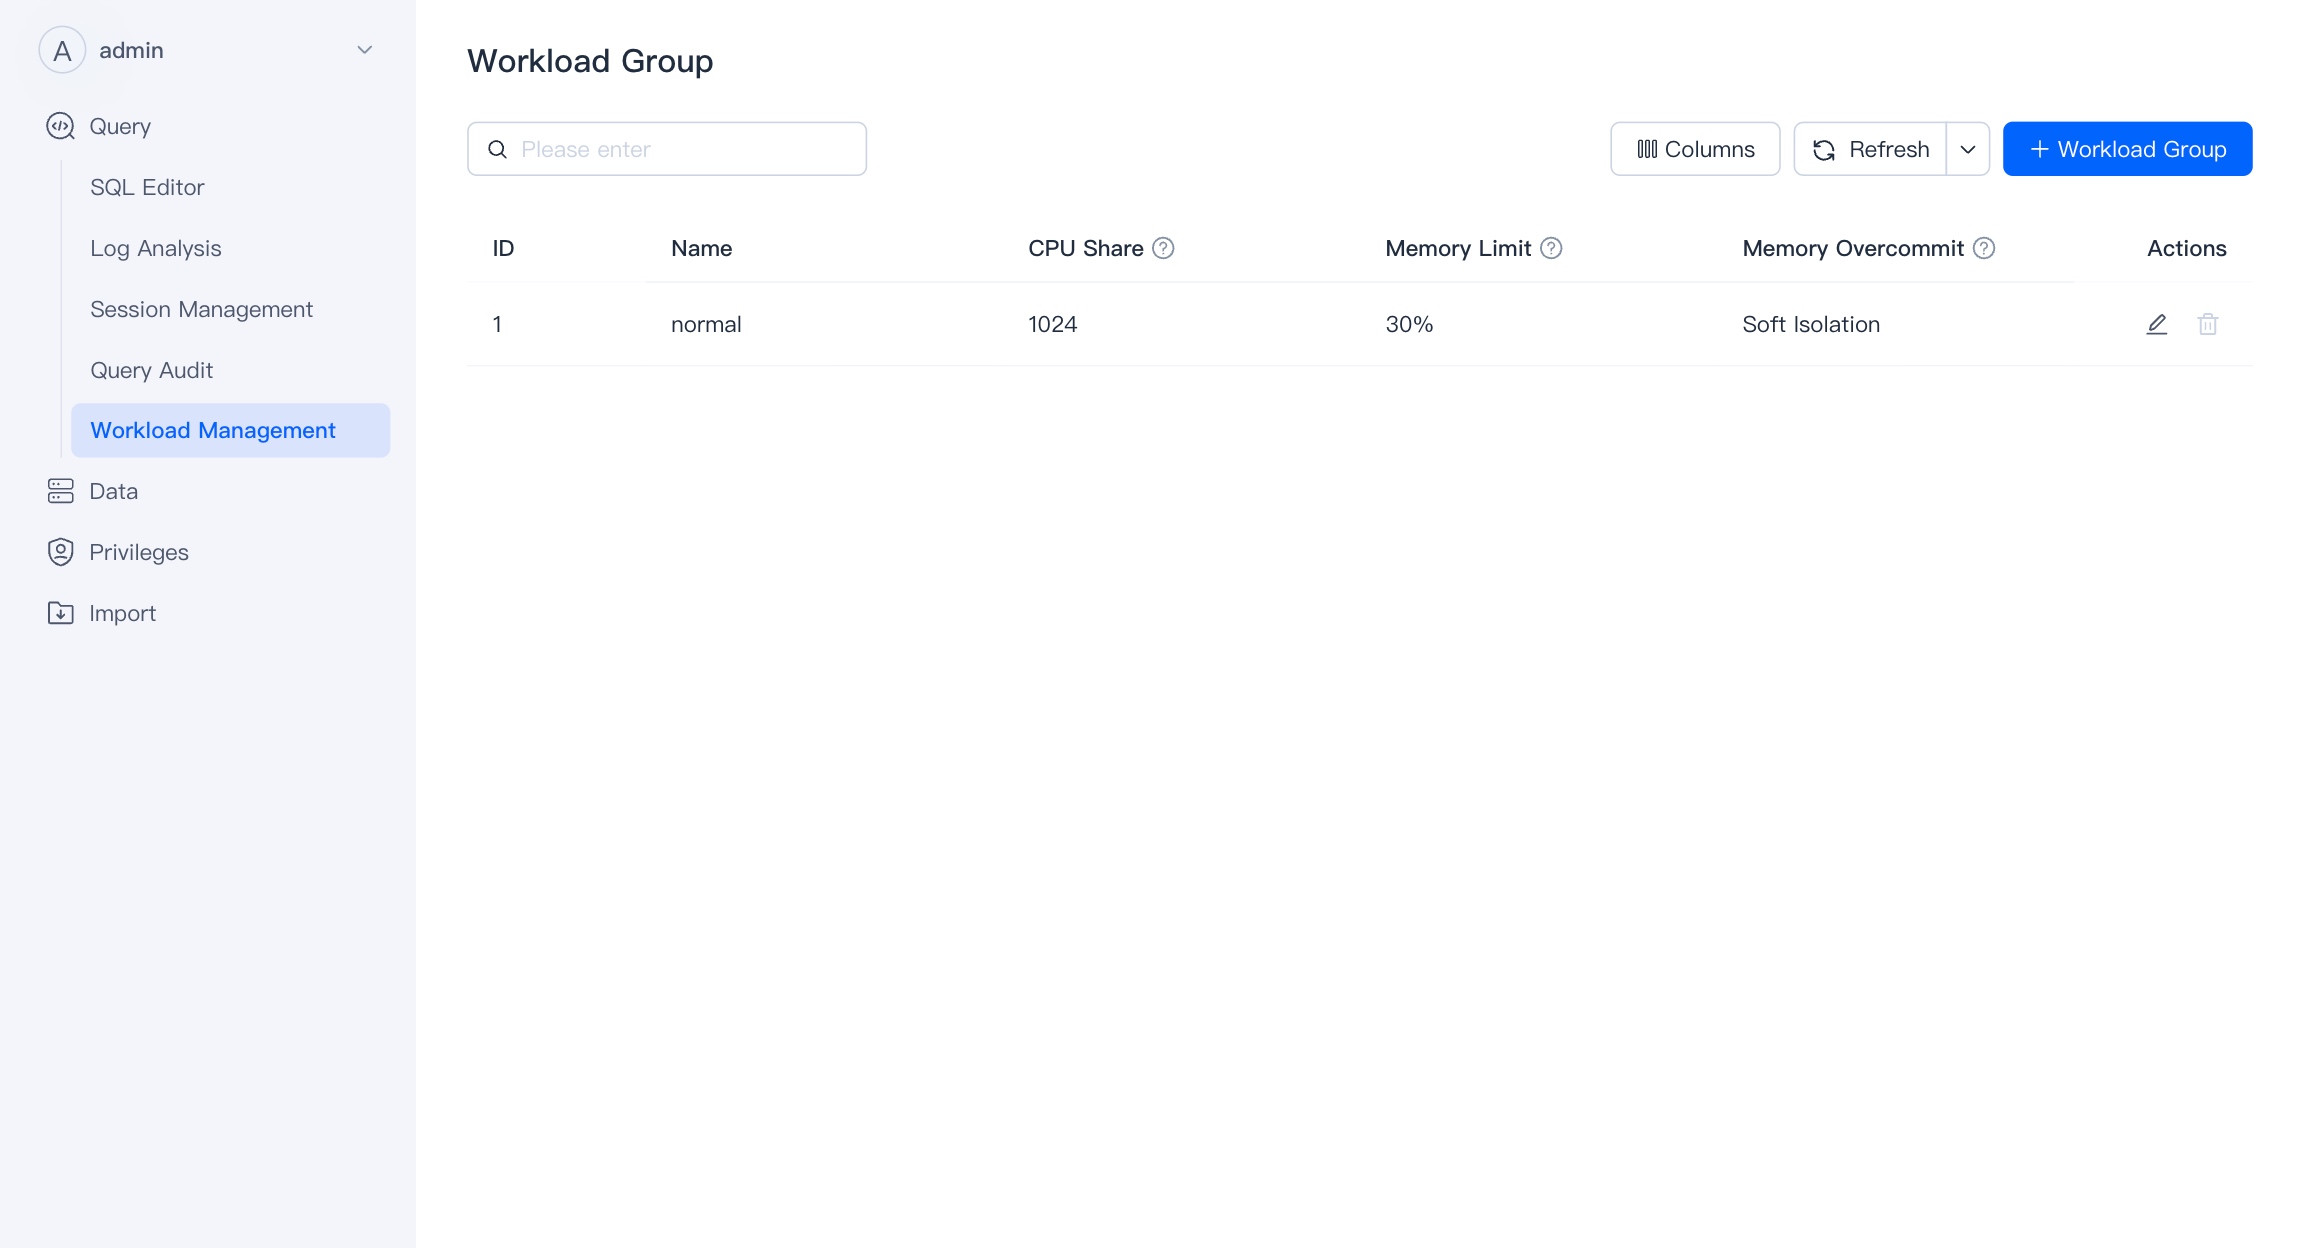Screen dimensions: 2304x1248
Task: Open the refresh interval dropdown arrow
Action: tap(1967, 149)
